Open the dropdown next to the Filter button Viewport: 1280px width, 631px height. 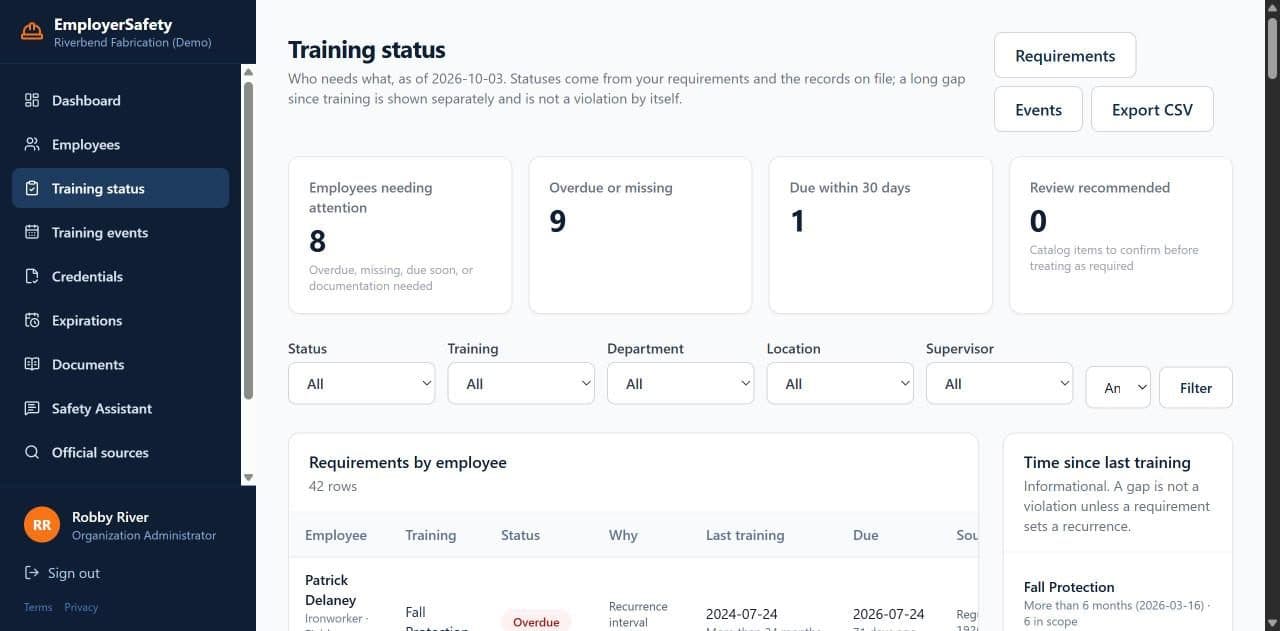pos(1118,388)
